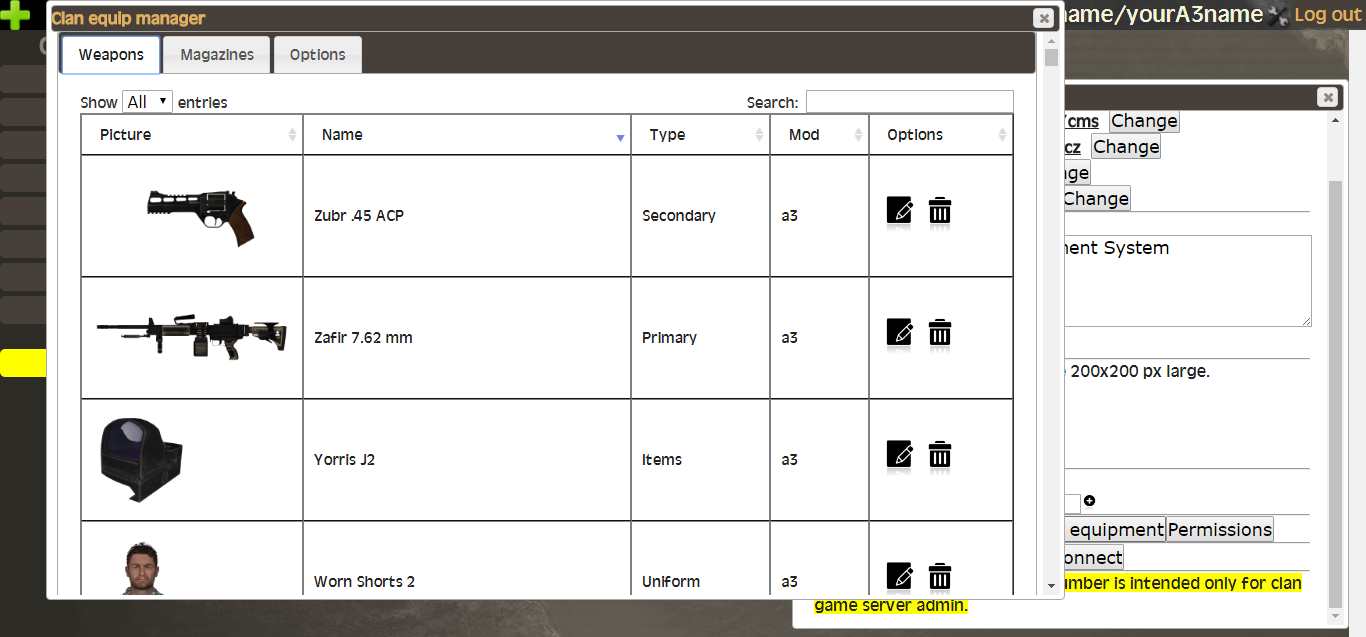Screen dimensions: 1366x637
Task: Click the Log out link
Action: click(1327, 15)
